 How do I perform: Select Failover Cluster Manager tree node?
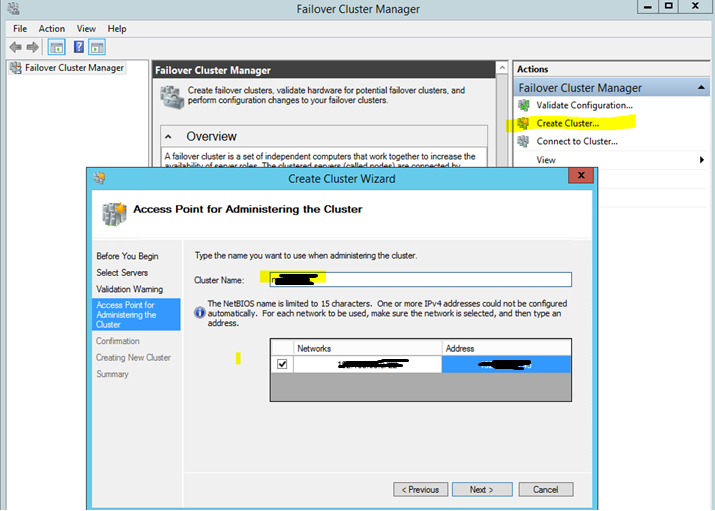pos(74,68)
